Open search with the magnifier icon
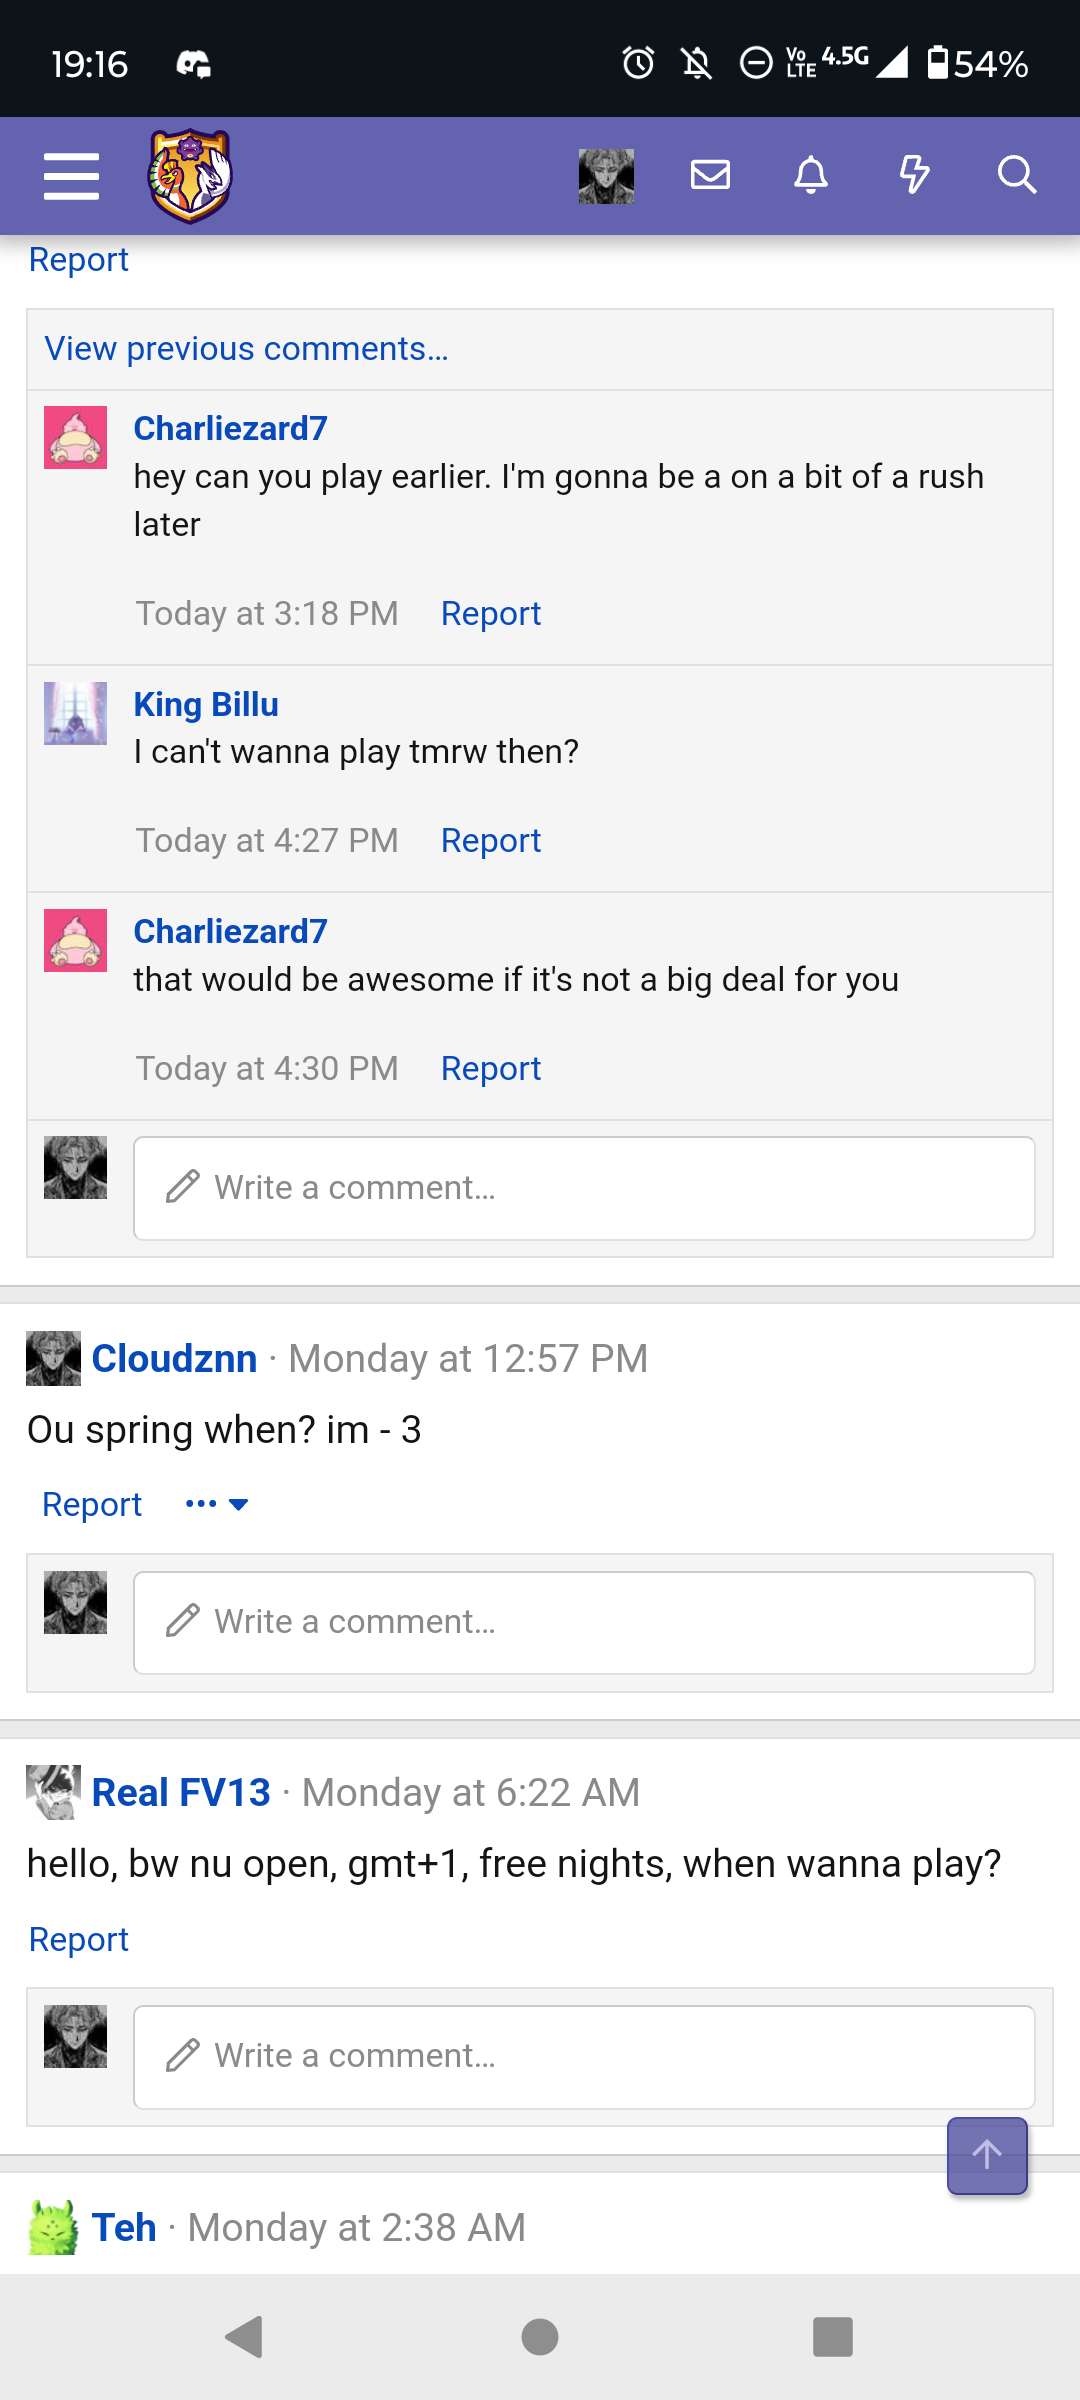 point(1017,176)
